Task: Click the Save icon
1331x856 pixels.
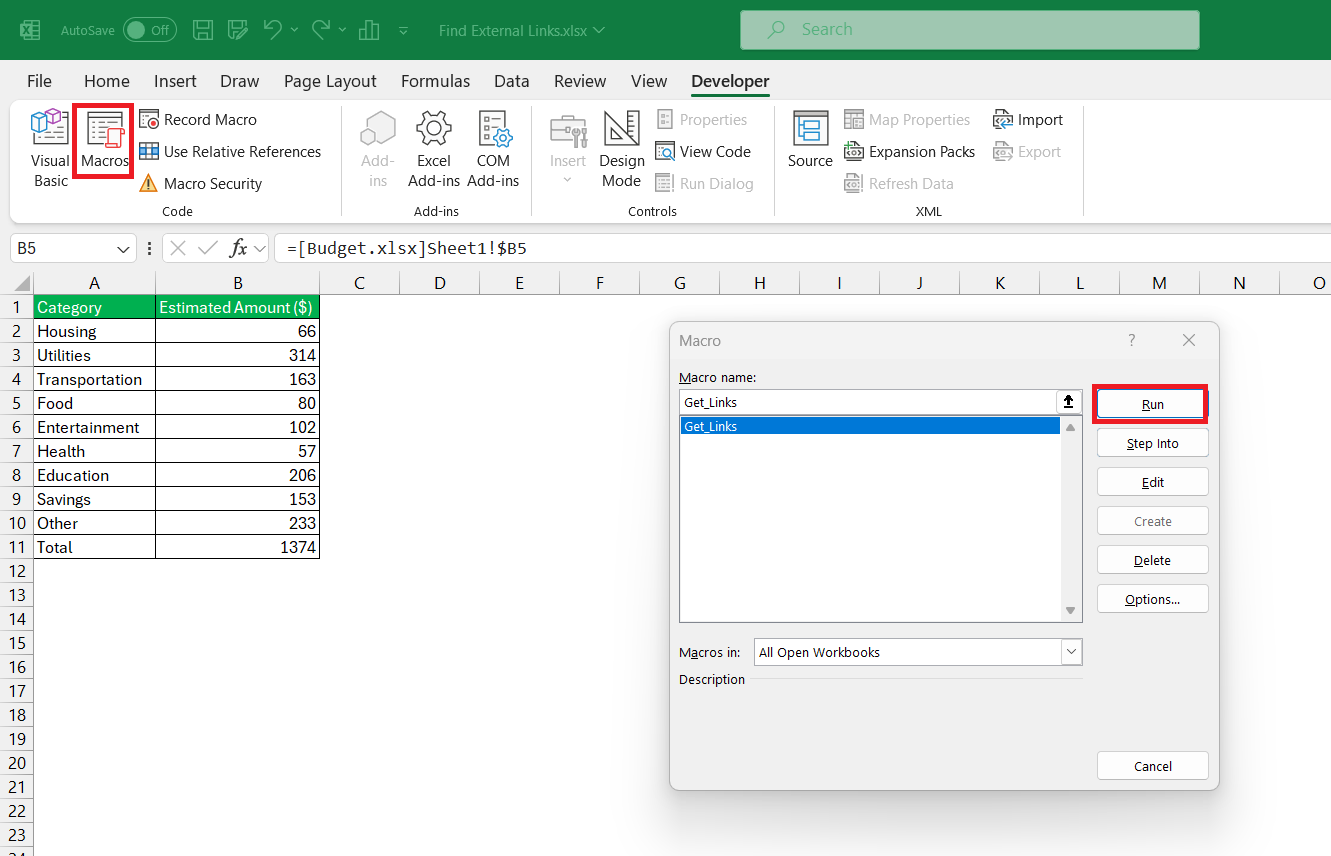Action: pyautogui.click(x=203, y=29)
